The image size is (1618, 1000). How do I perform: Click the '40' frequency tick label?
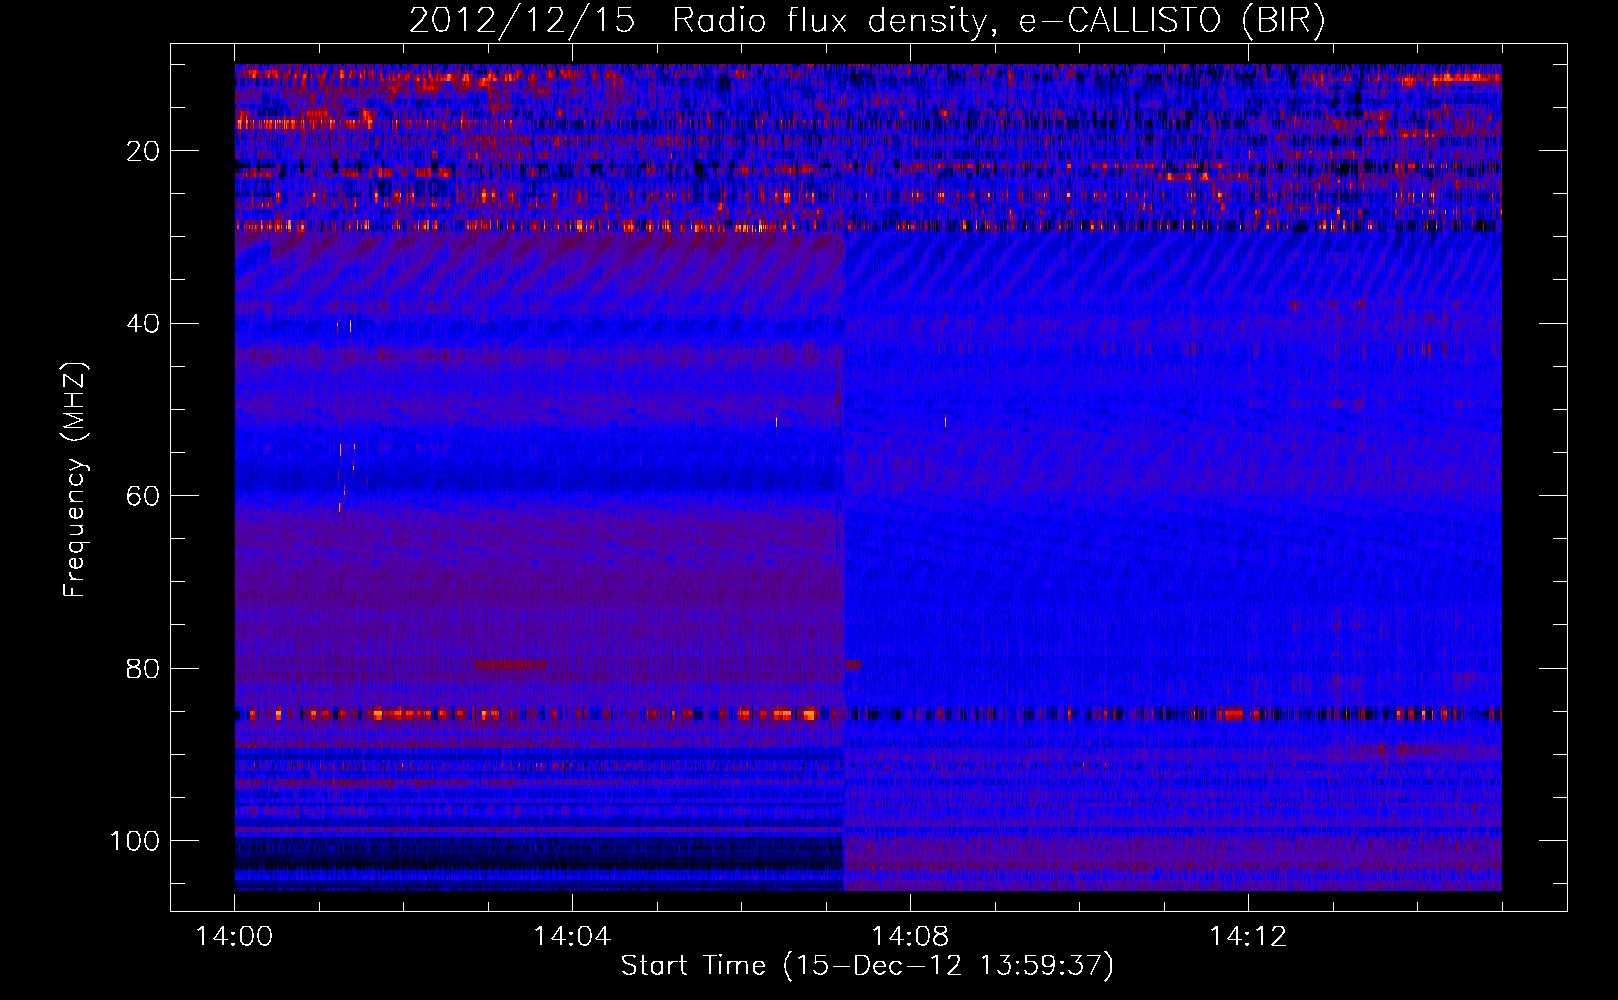[143, 324]
